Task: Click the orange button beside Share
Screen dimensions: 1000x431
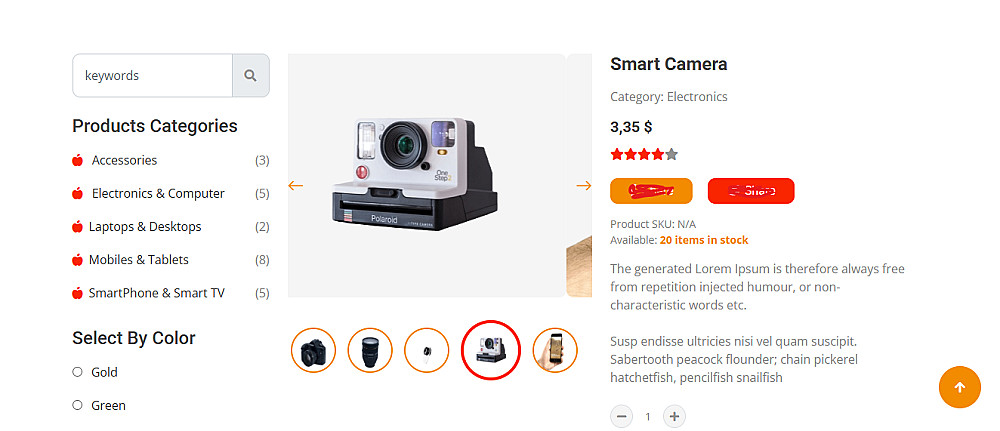Action: [651, 191]
